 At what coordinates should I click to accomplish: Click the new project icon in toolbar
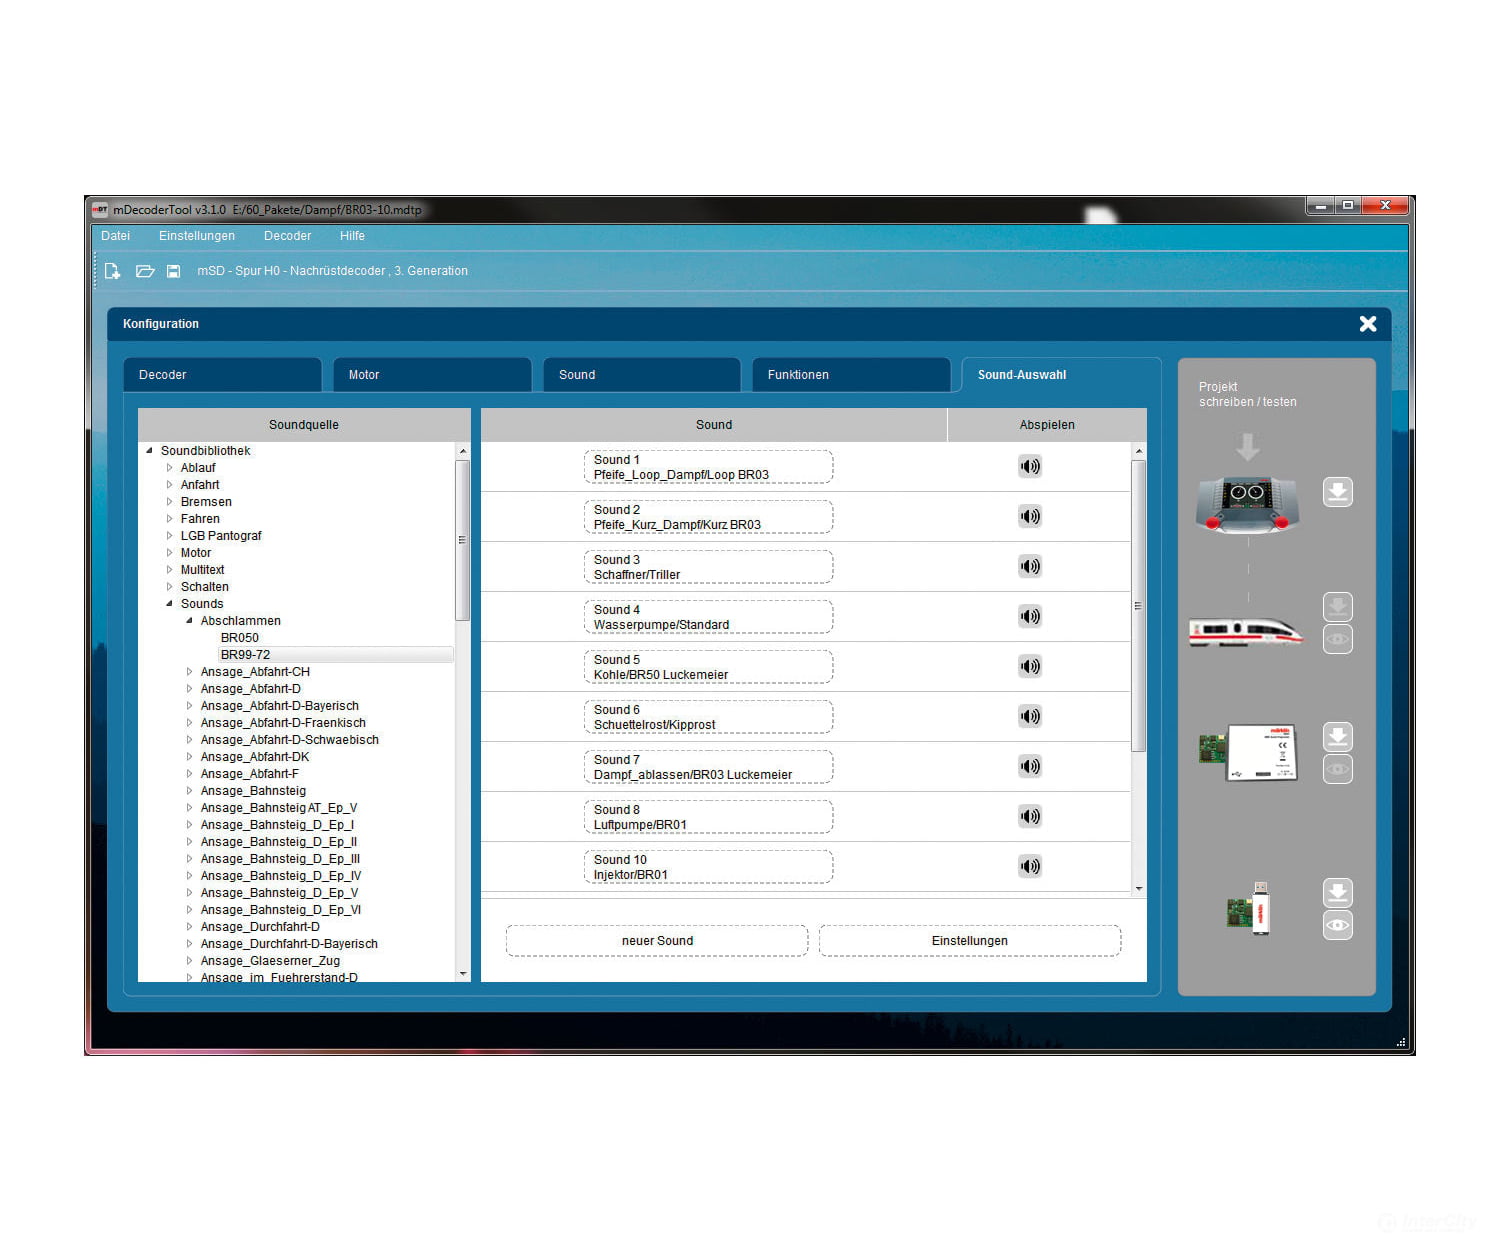[112, 271]
